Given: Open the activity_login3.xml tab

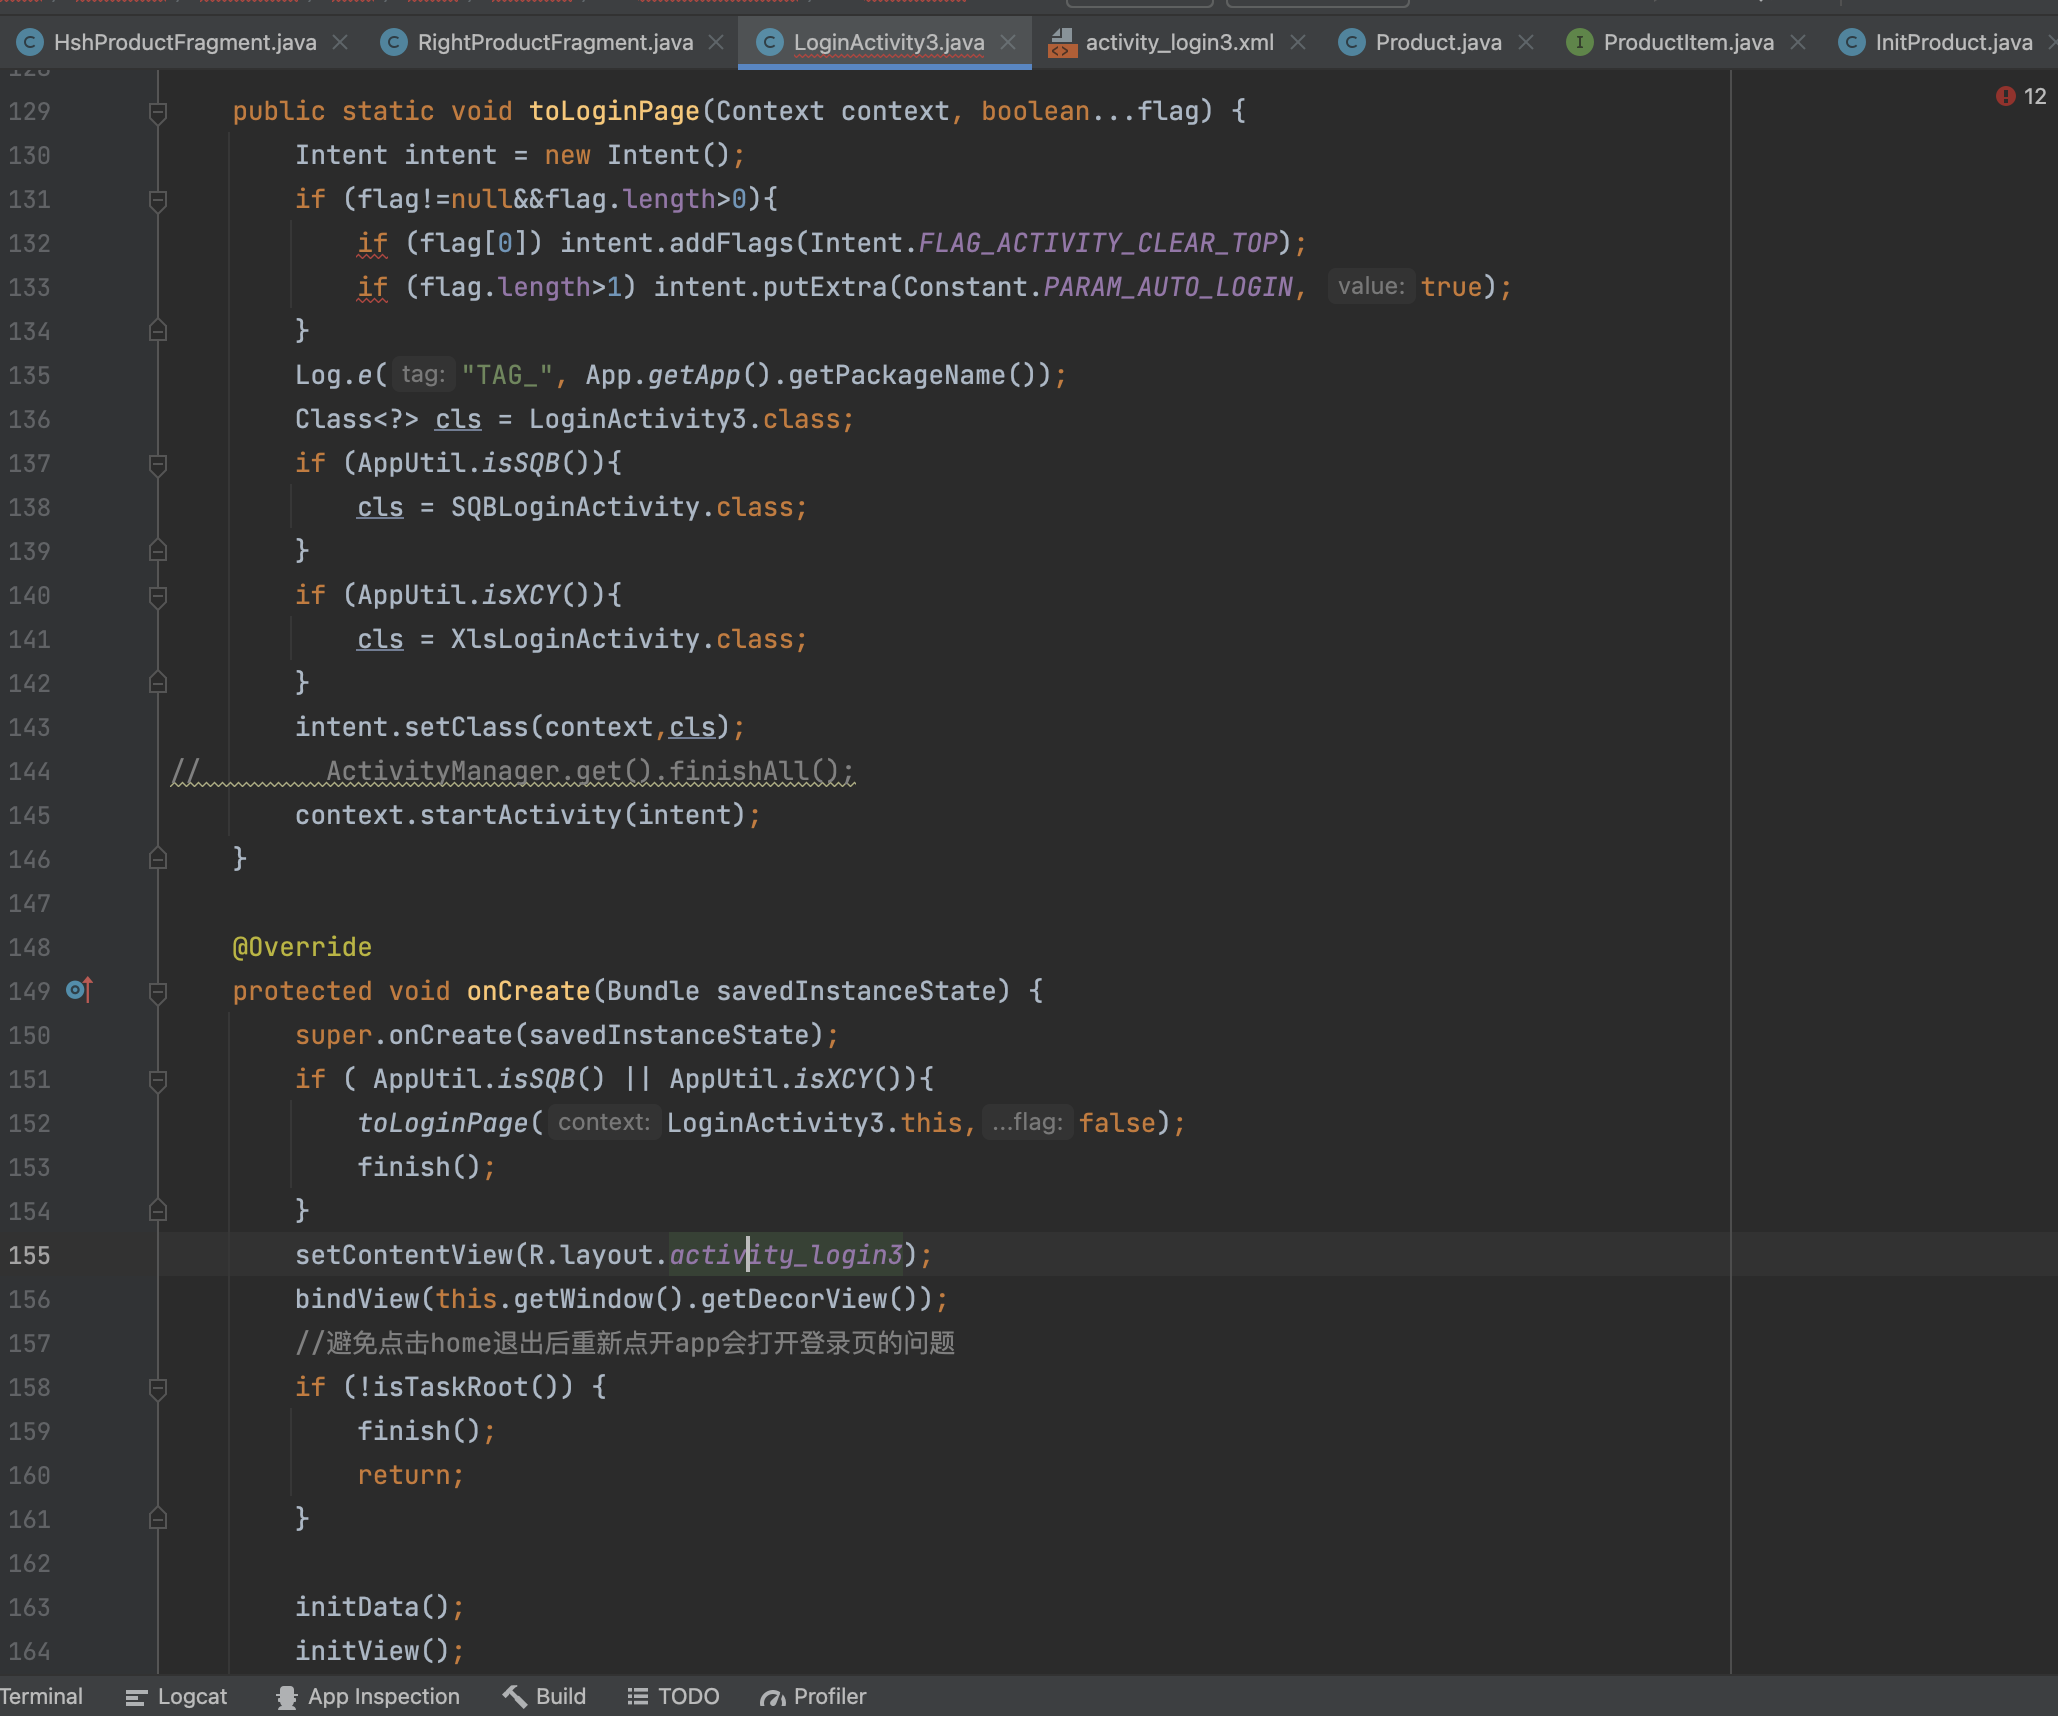Looking at the screenshot, I should pos(1179,42).
